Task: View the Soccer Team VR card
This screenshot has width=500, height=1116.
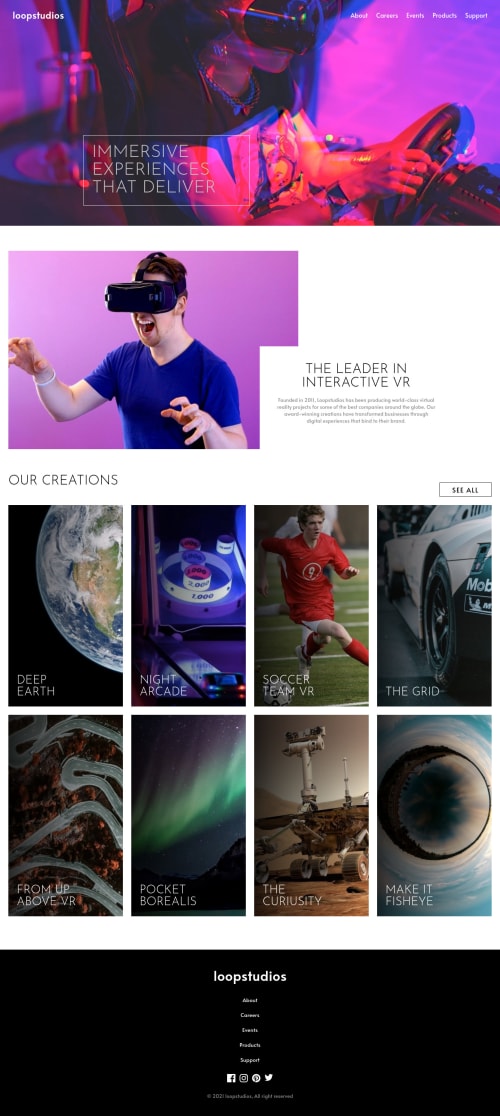Action: 312,606
